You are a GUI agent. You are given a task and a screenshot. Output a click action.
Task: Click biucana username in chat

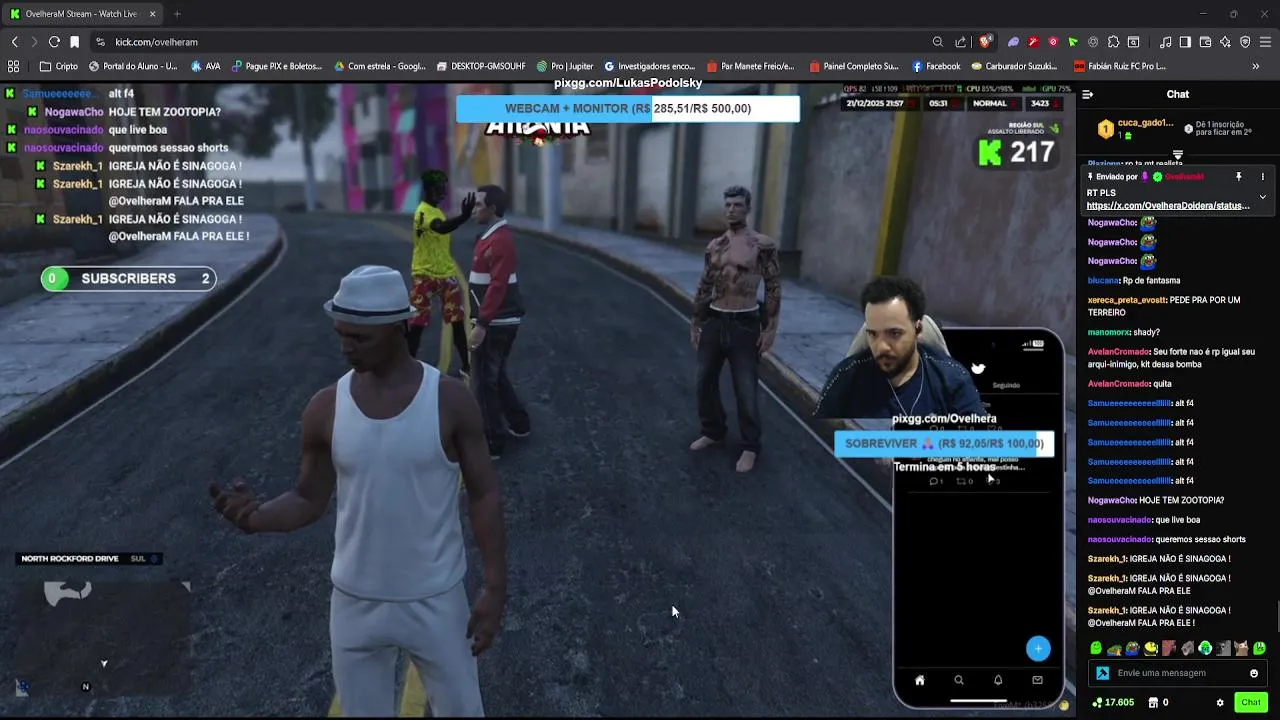(1103, 281)
